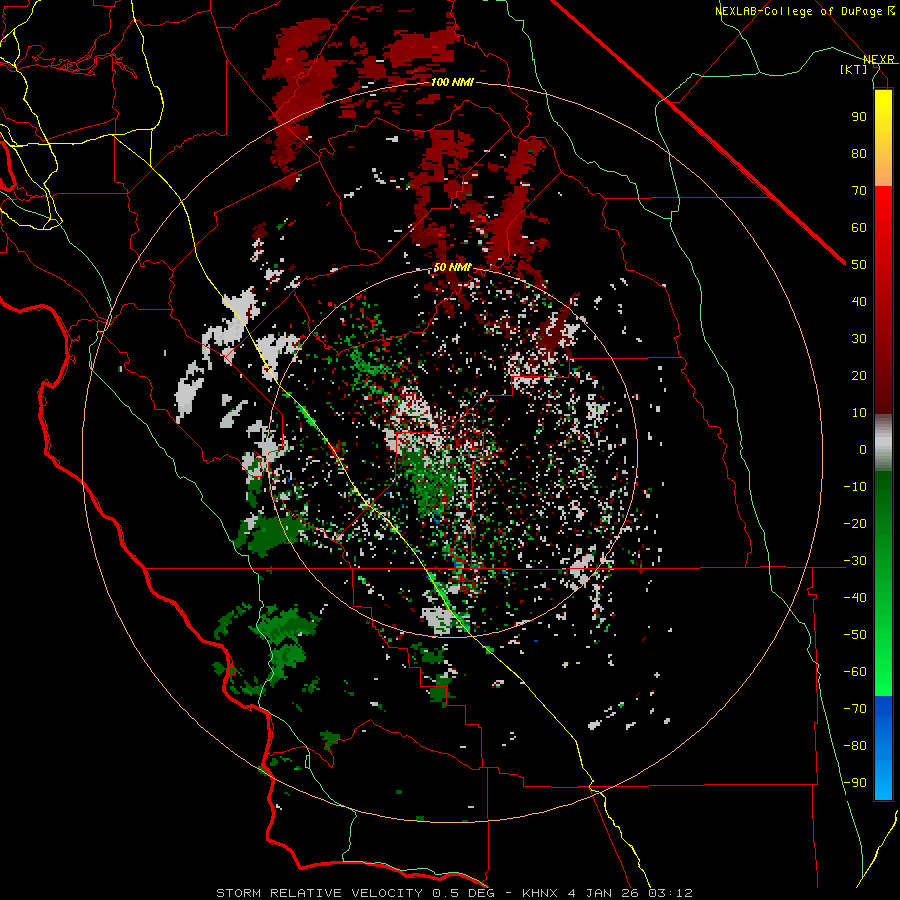Click the 10 value on the velocity scale
The width and height of the screenshot is (900, 900).
click(859, 413)
